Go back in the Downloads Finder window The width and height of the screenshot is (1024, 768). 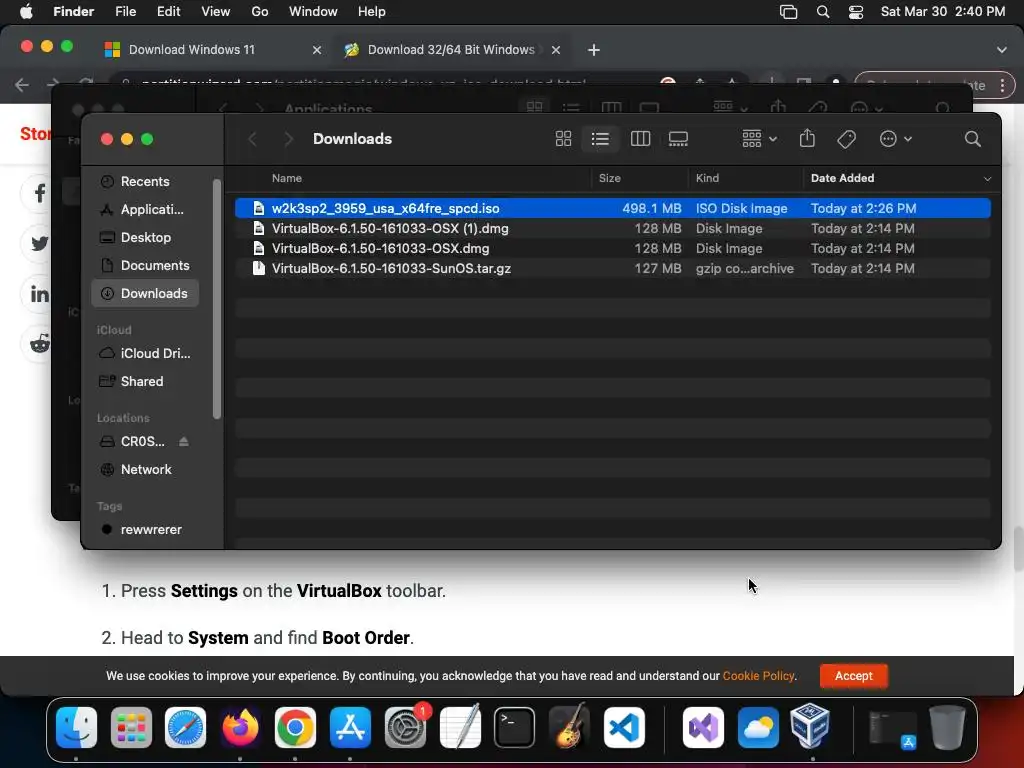(253, 138)
